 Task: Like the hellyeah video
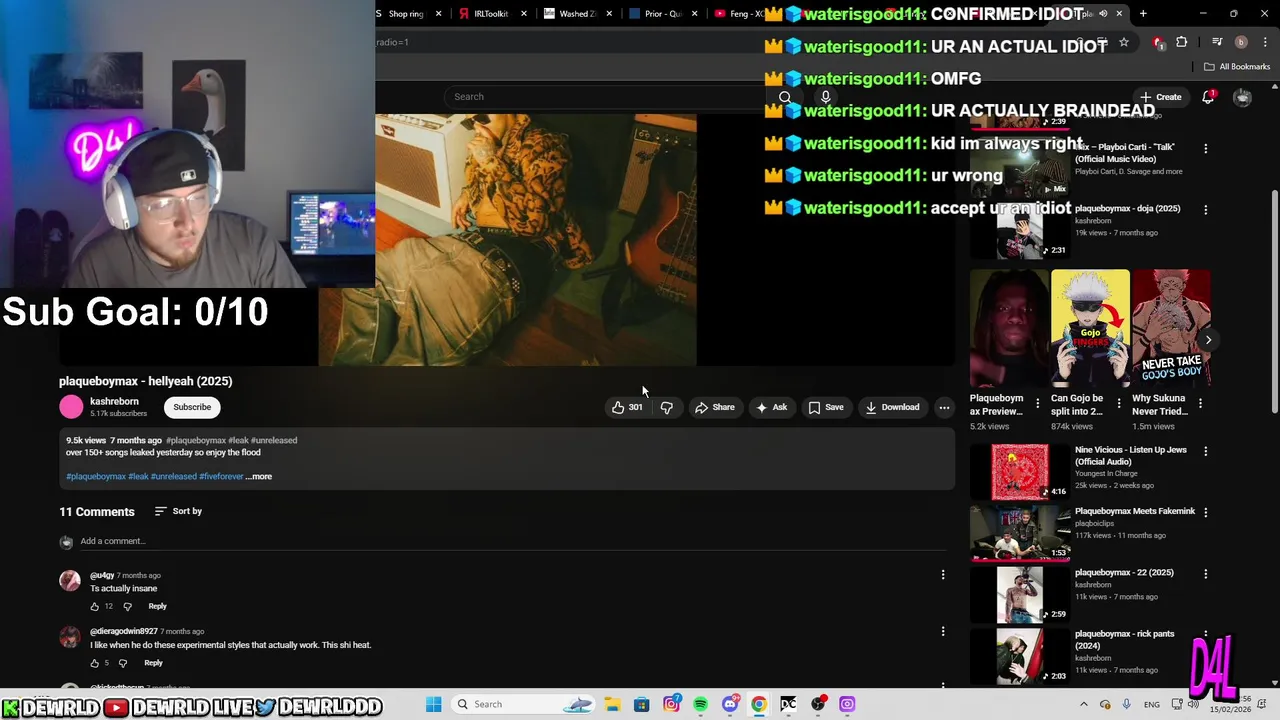(x=627, y=407)
